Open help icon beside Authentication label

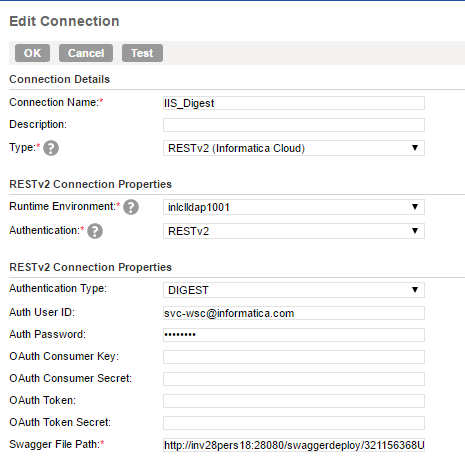point(95,231)
